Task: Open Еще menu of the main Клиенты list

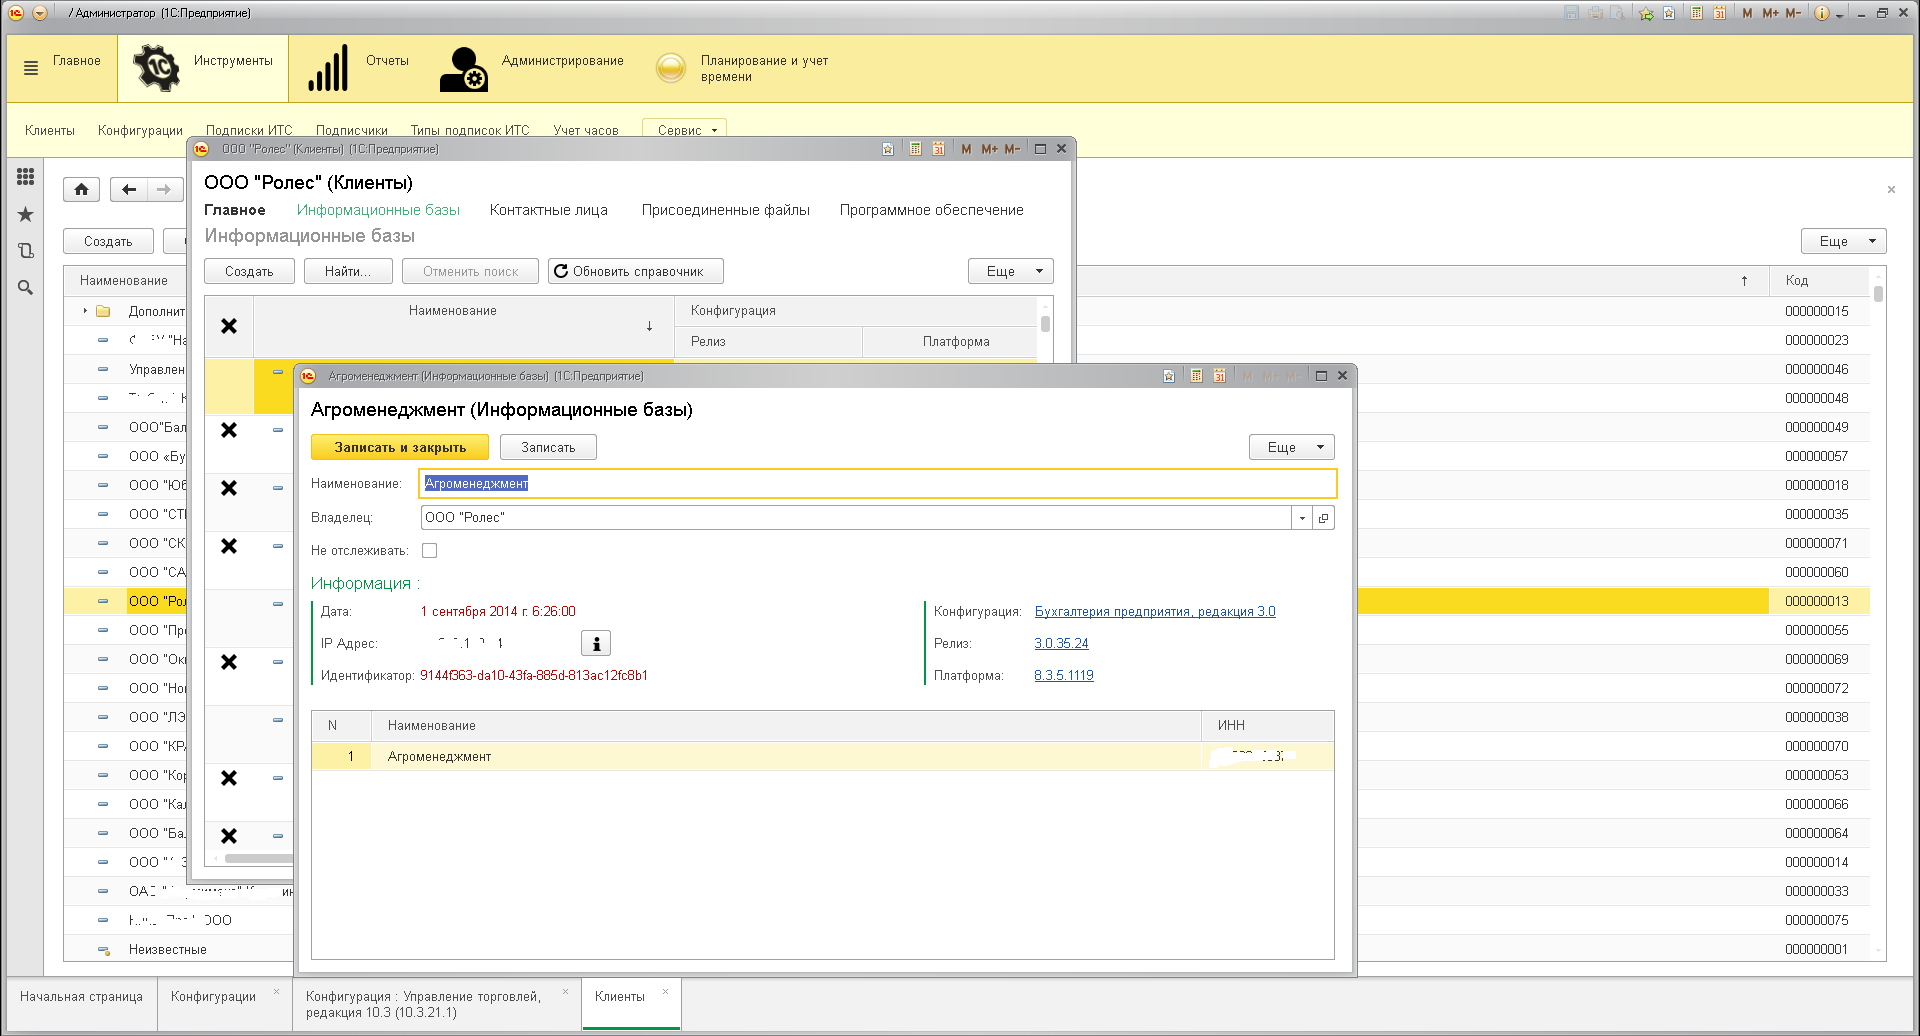Action: pyautogui.click(x=1844, y=241)
